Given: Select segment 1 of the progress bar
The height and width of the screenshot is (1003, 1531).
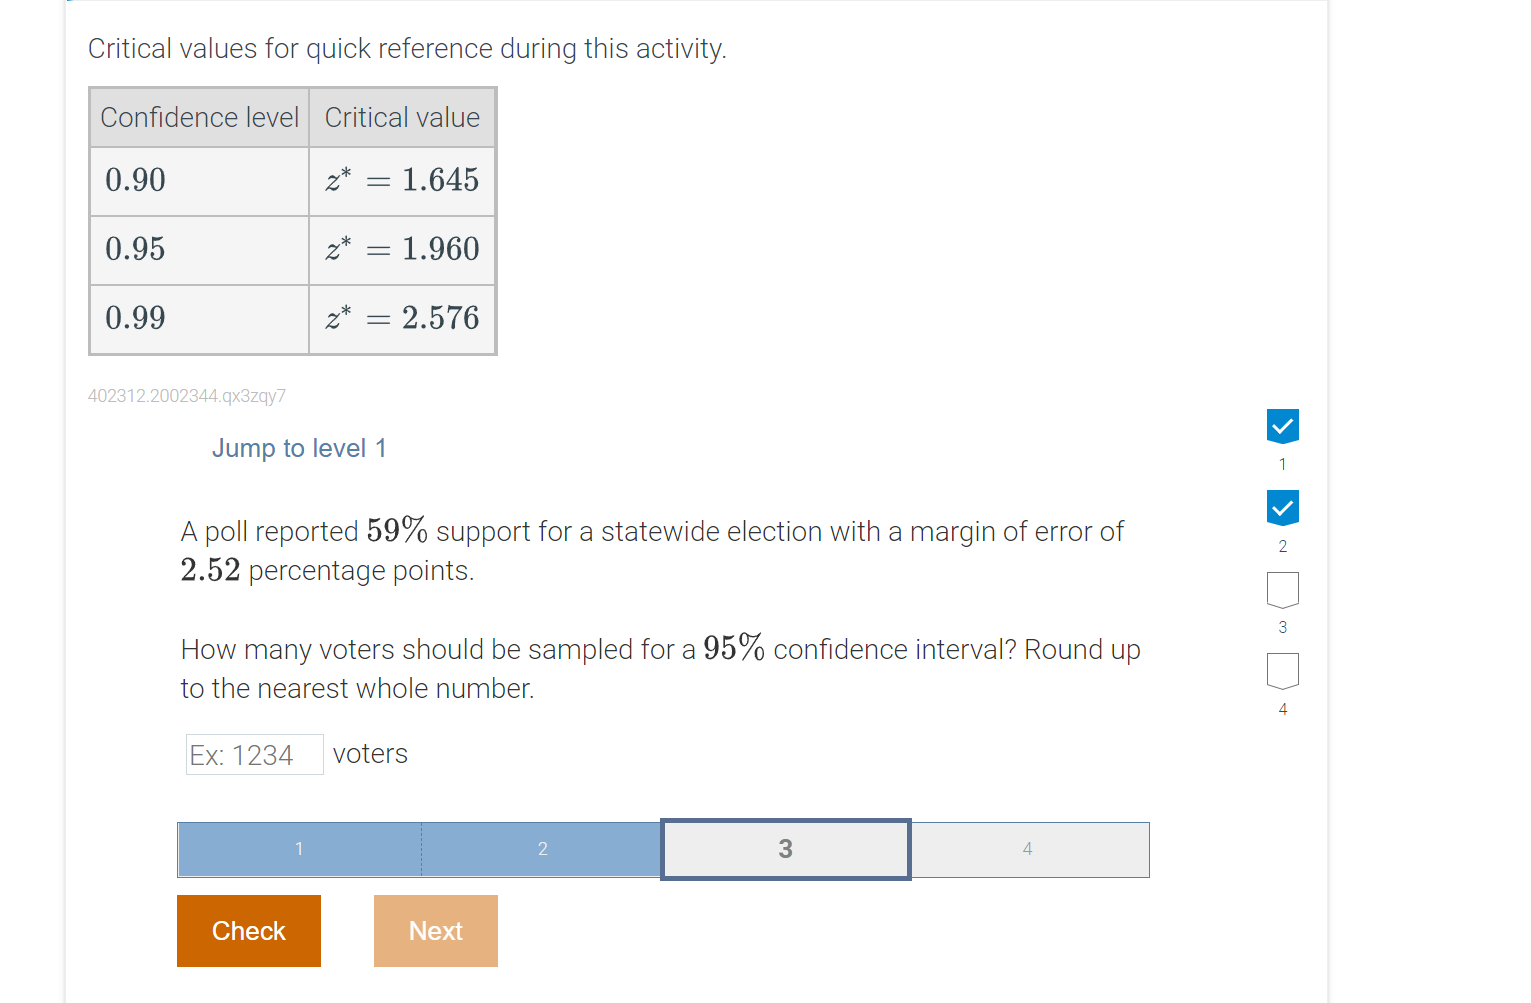Looking at the screenshot, I should click(x=298, y=848).
